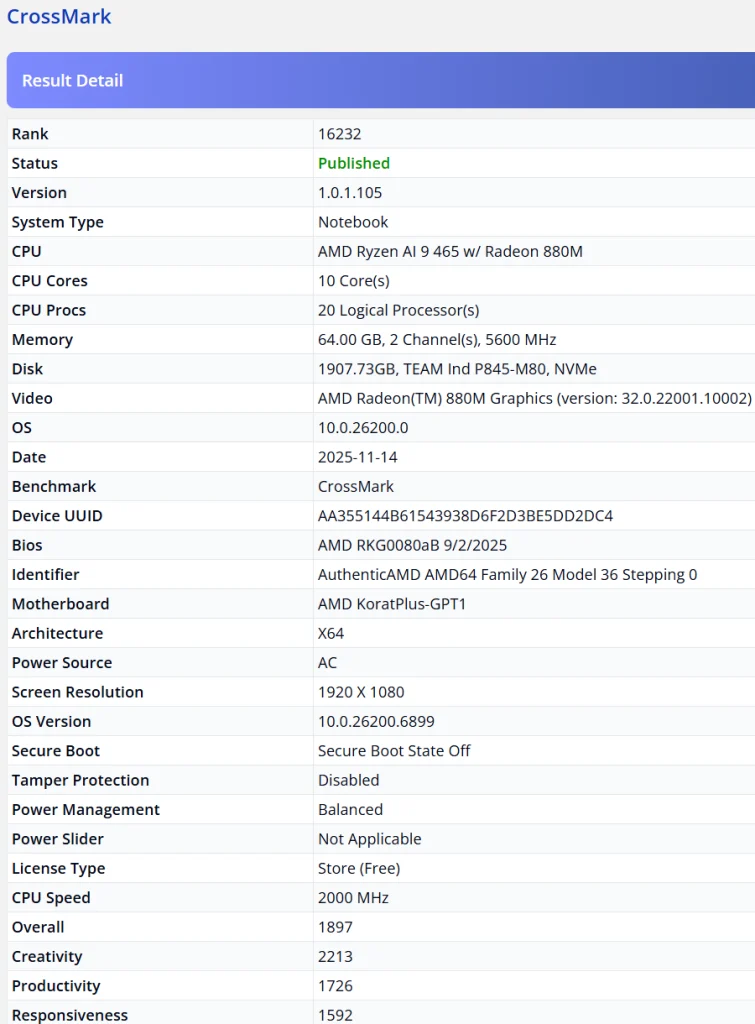
Task: Select the AMD KoratPlus-GPT1 motherboard value
Action: click(392, 604)
